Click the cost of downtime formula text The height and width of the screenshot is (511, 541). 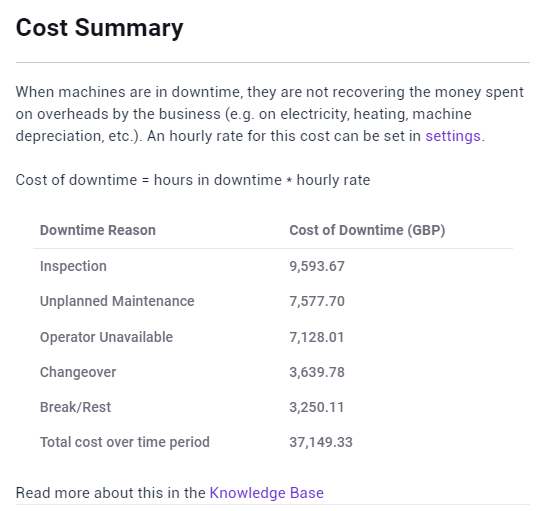coord(193,180)
